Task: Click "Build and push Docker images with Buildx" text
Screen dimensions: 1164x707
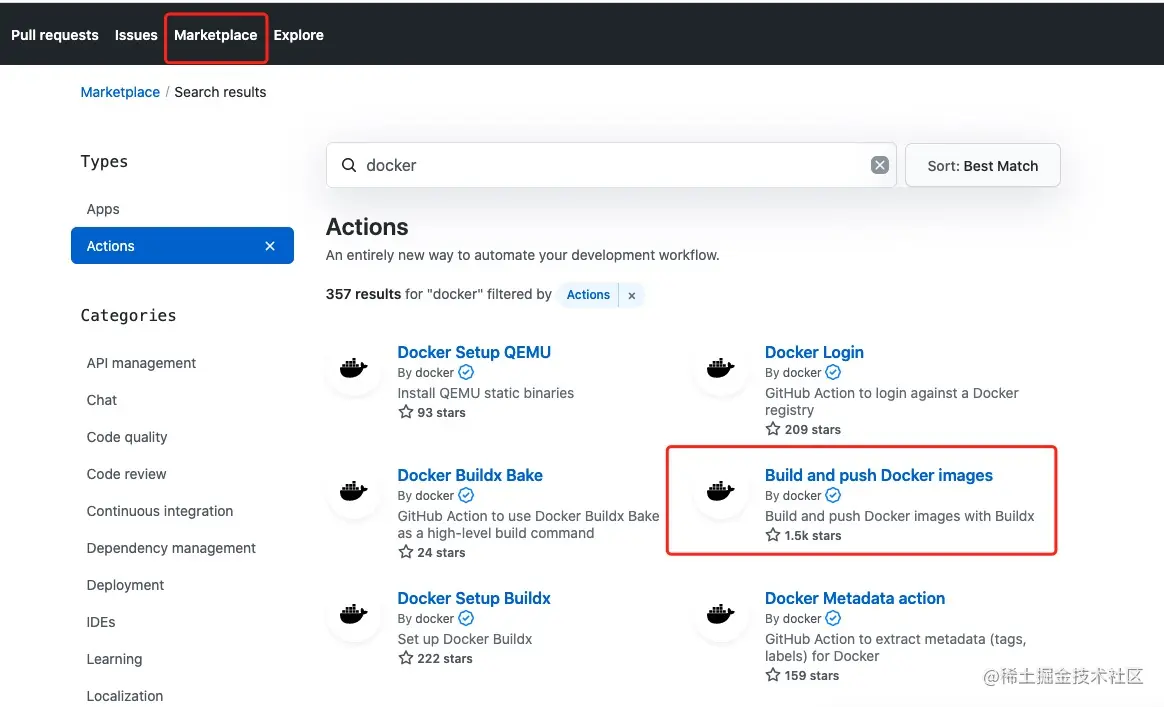Action: pyautogui.click(x=899, y=516)
